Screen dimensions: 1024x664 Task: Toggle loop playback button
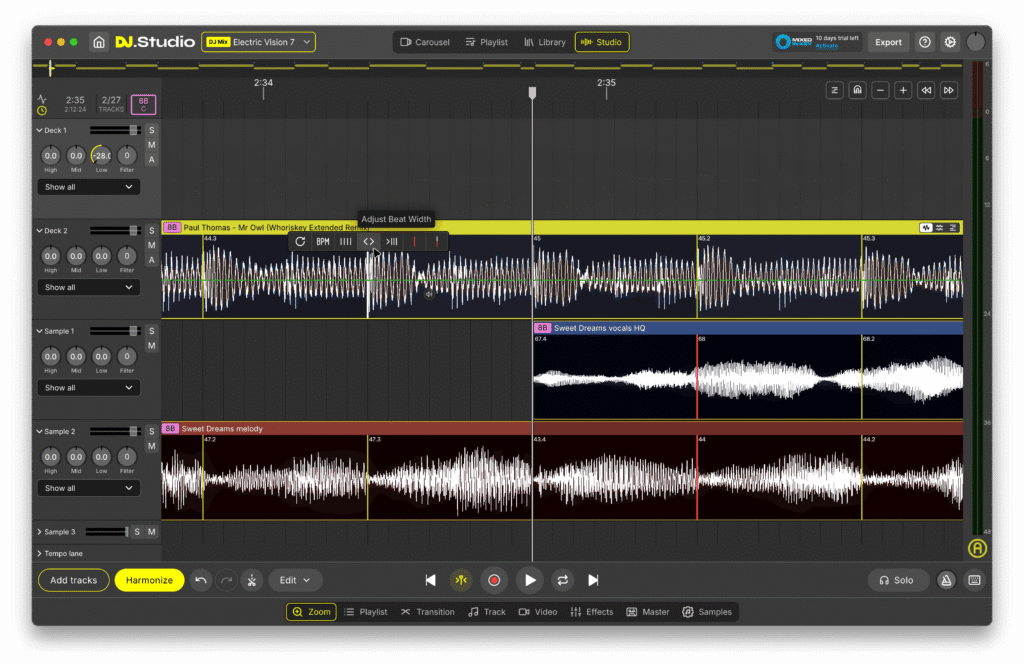(x=562, y=580)
